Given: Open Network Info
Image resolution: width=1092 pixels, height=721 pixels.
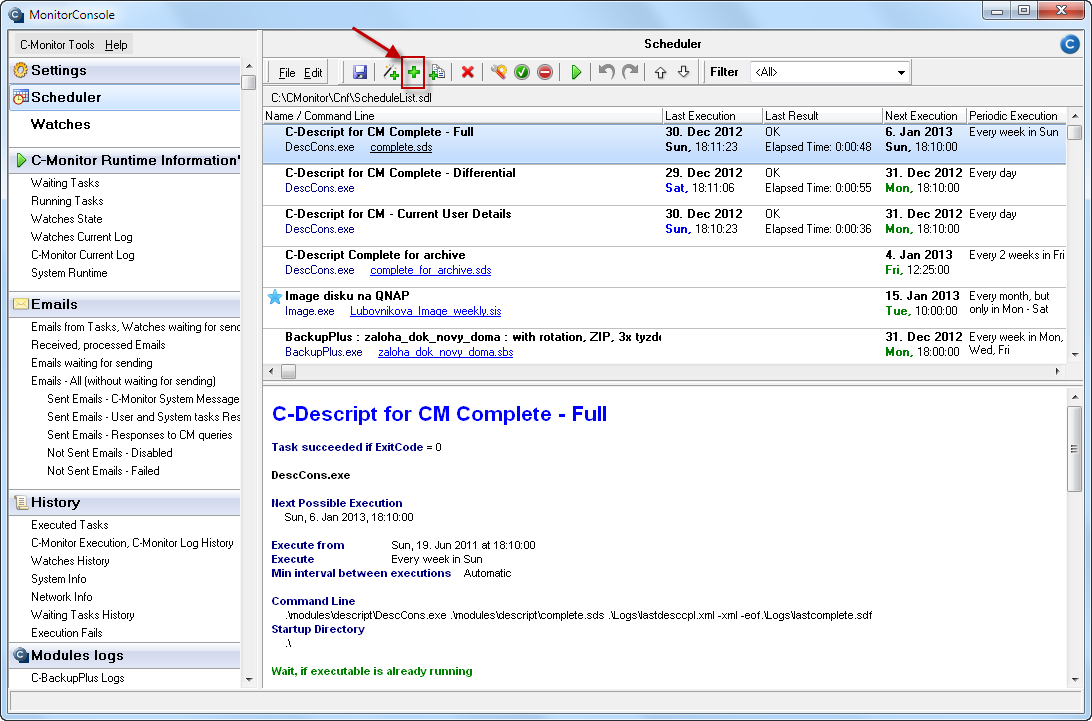Looking at the screenshot, I should click(x=61, y=597).
